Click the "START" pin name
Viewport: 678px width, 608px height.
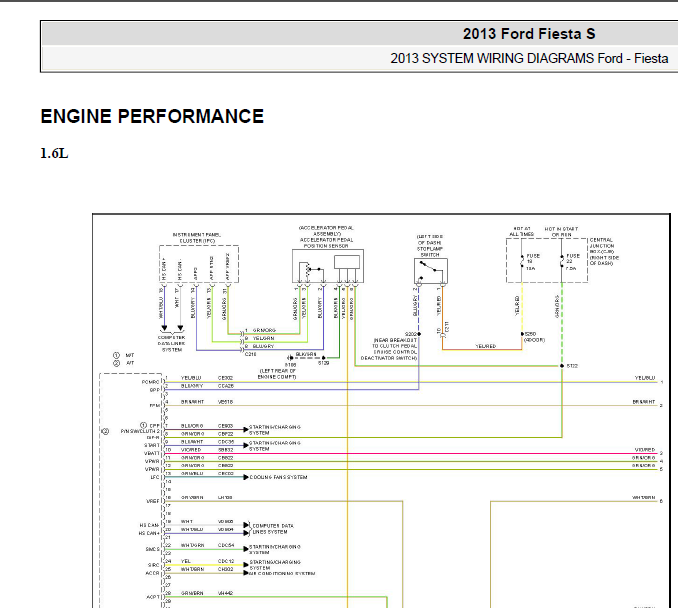[x=152, y=445]
